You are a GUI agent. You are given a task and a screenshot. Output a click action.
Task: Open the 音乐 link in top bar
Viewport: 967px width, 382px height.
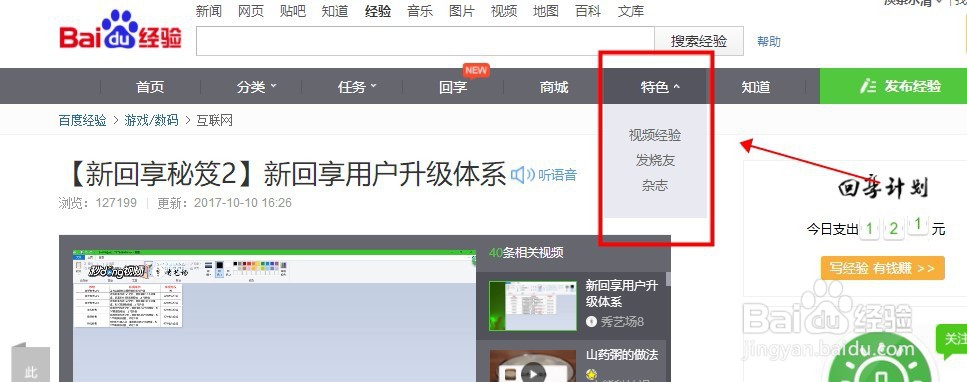pyautogui.click(x=420, y=10)
